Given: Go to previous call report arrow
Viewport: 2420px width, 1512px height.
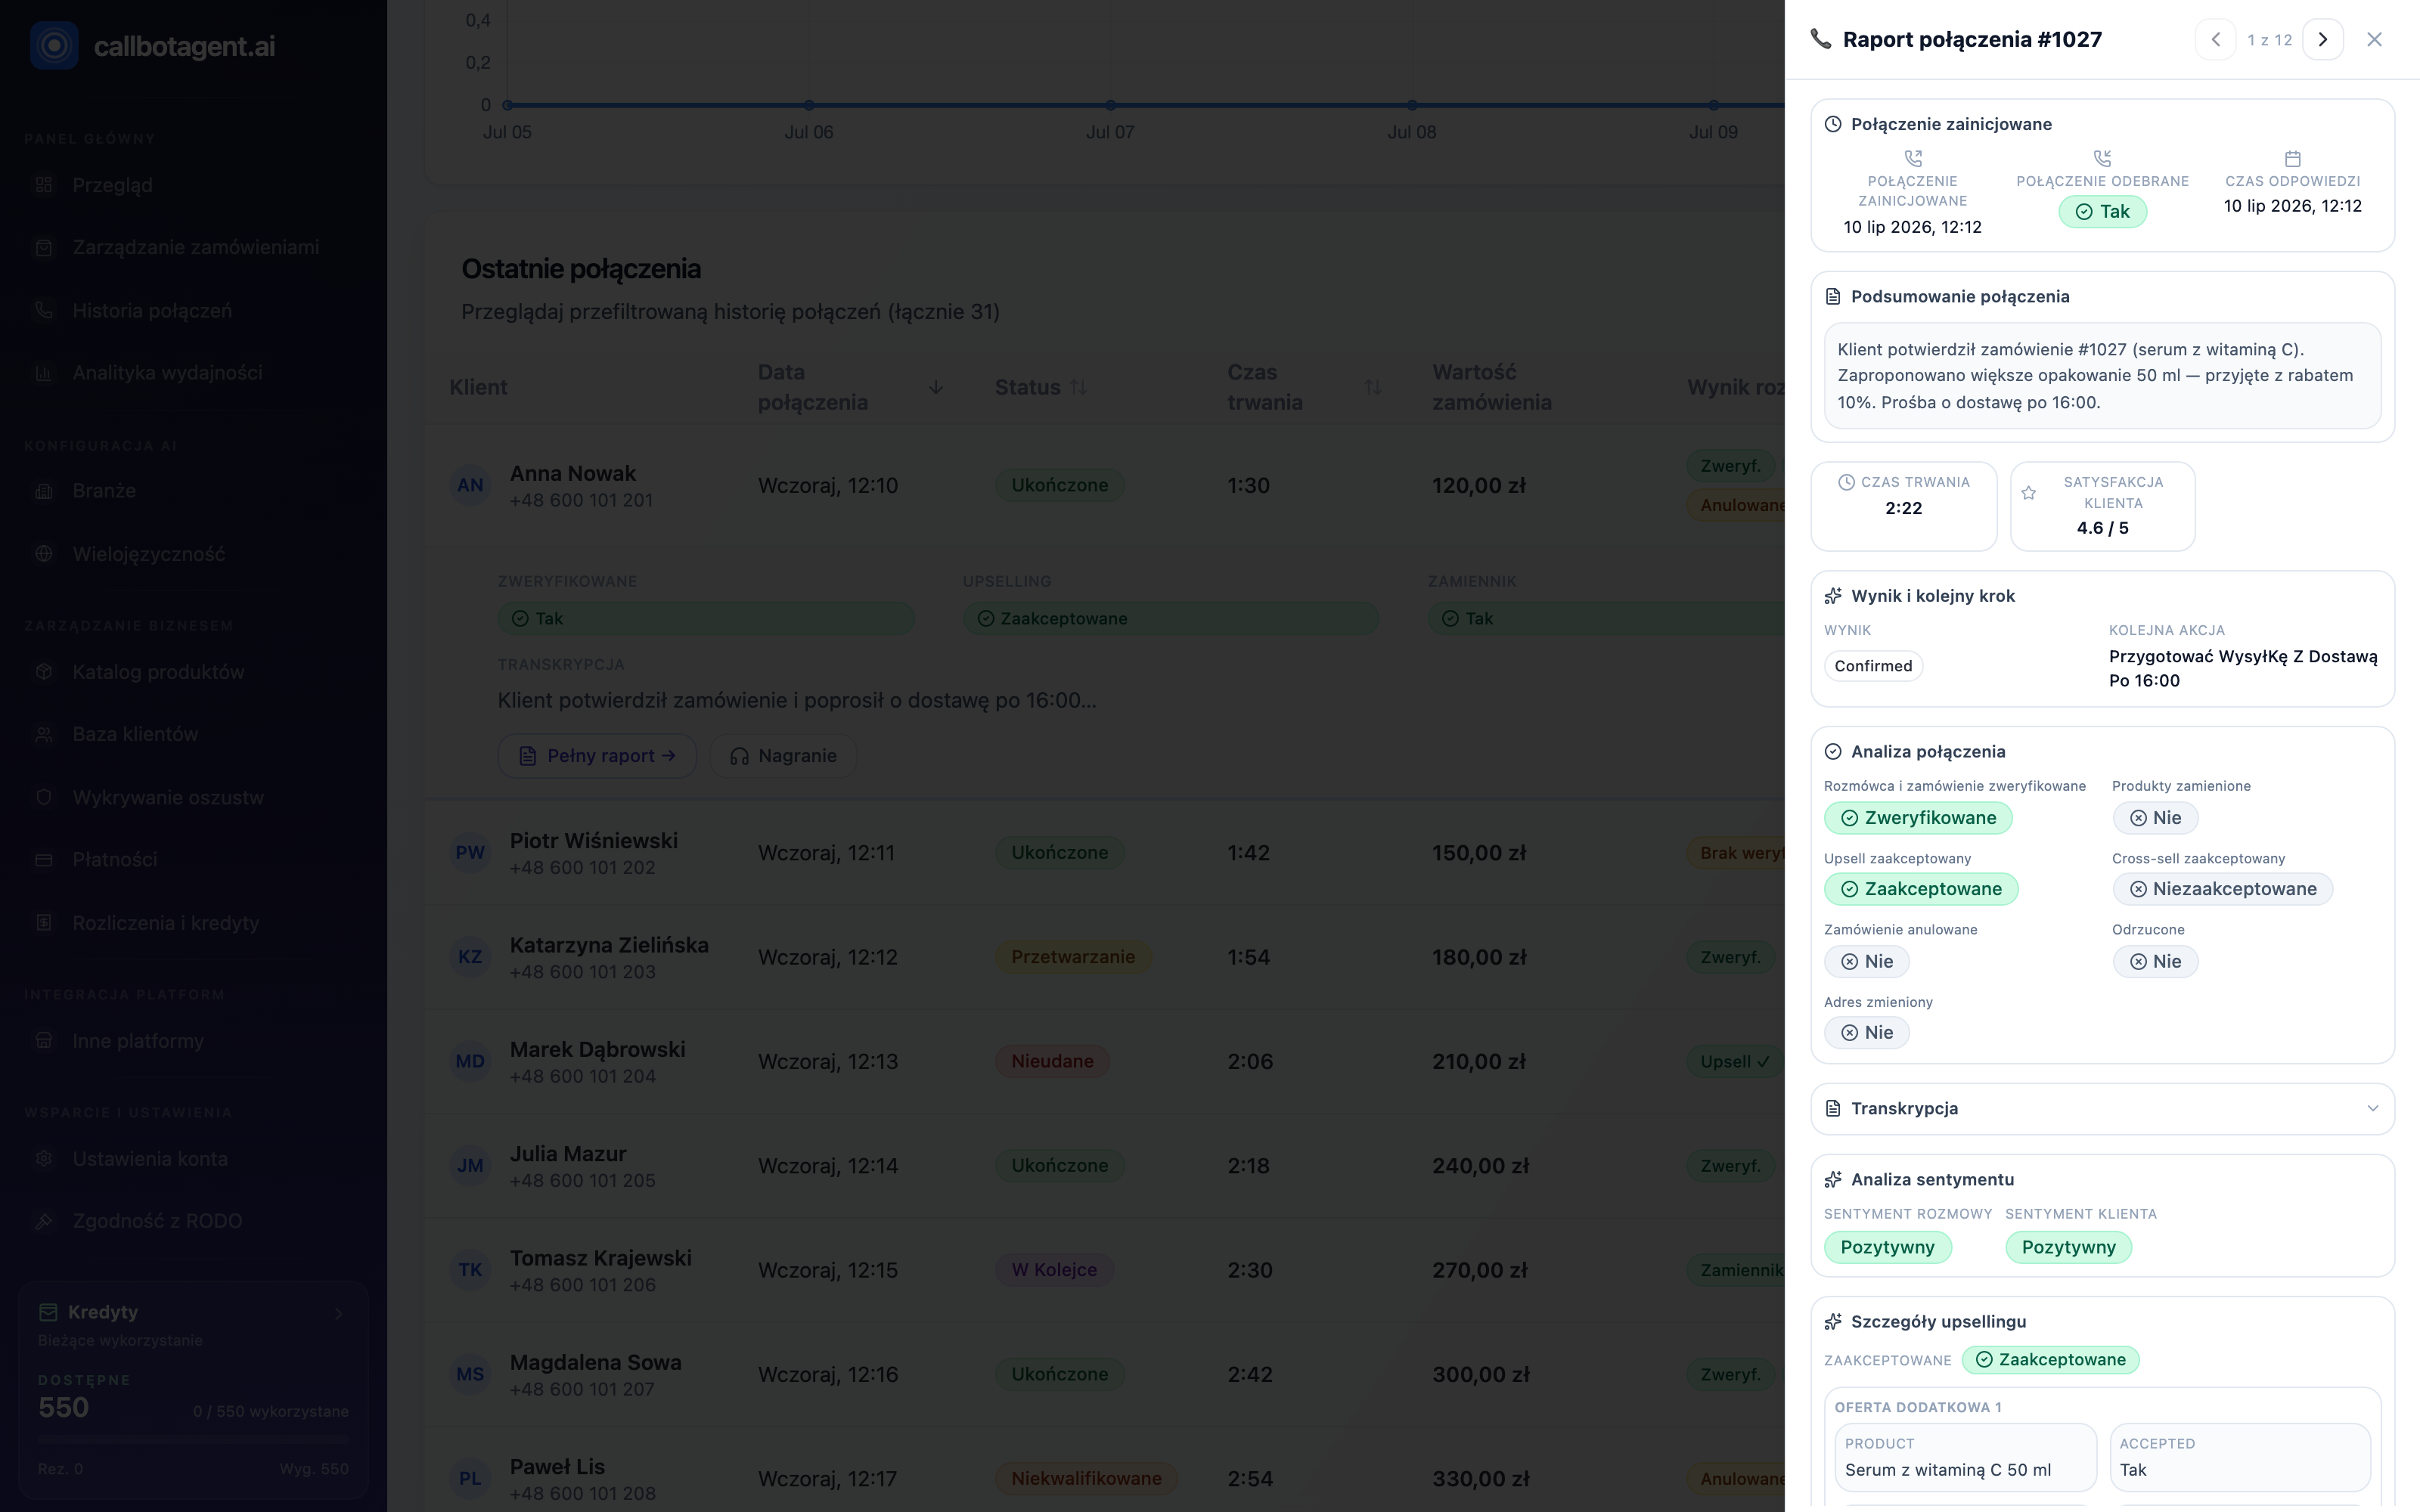Looking at the screenshot, I should (x=2215, y=40).
